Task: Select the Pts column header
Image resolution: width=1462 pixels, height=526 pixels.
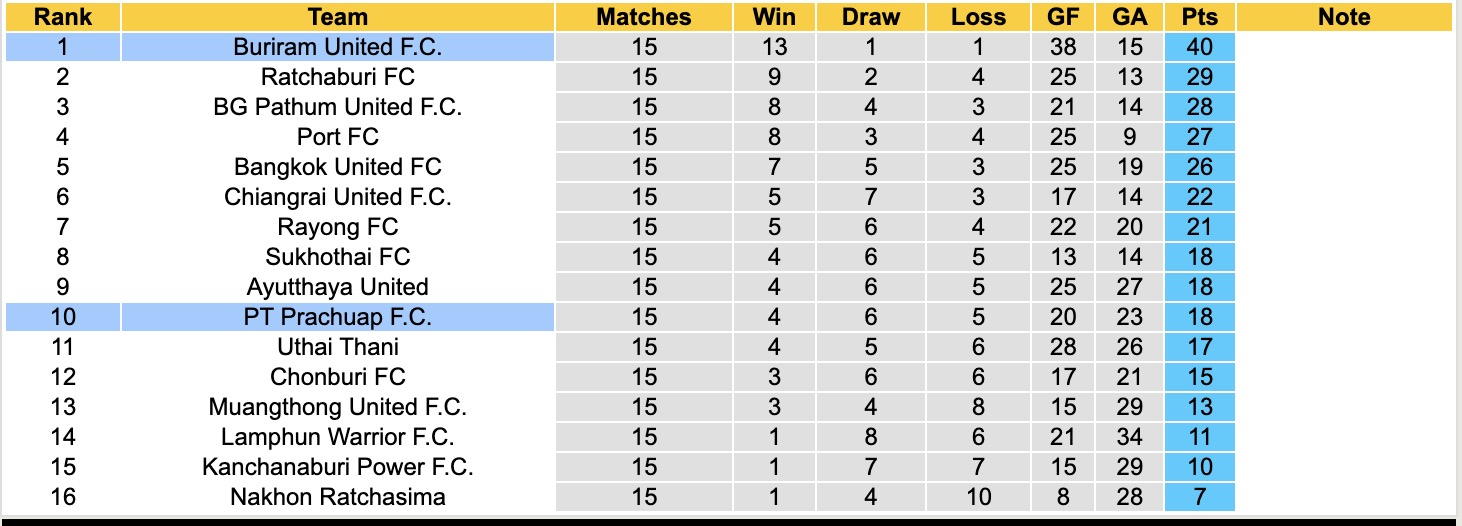Action: pyautogui.click(x=1199, y=17)
